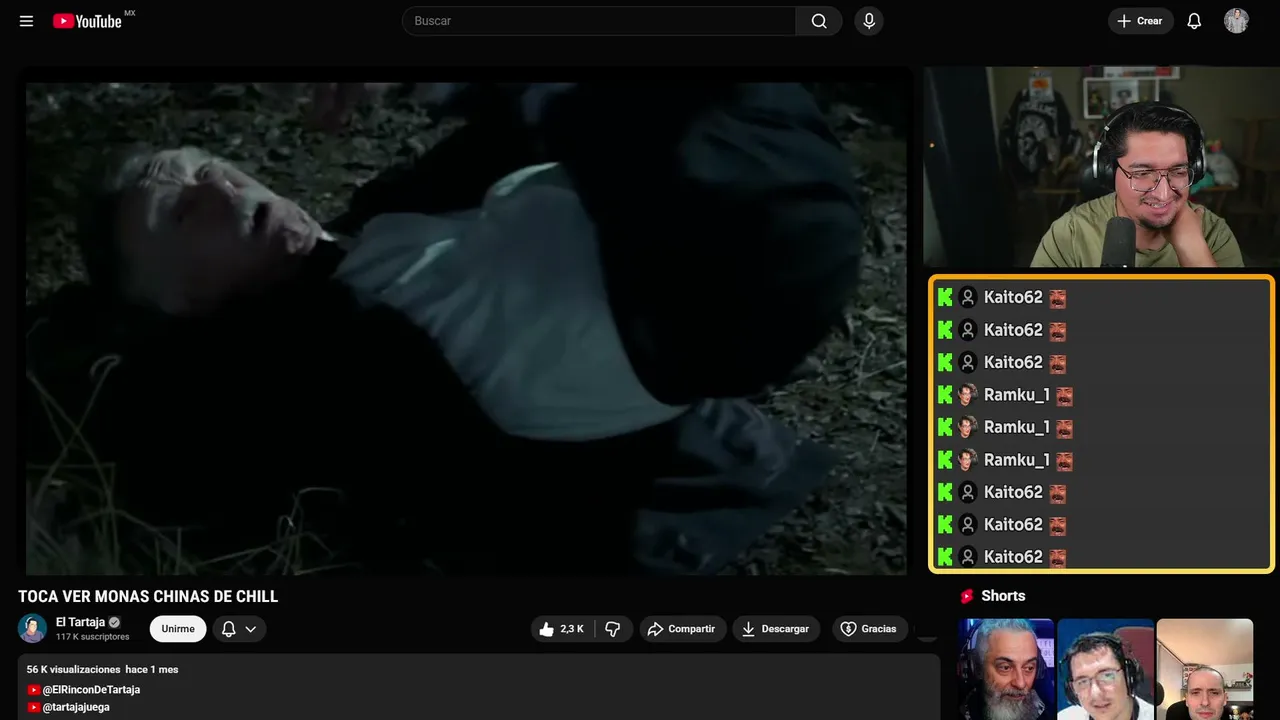The width and height of the screenshot is (1280, 720).
Task: Open El Tartaja channel avatar
Action: coord(32,628)
